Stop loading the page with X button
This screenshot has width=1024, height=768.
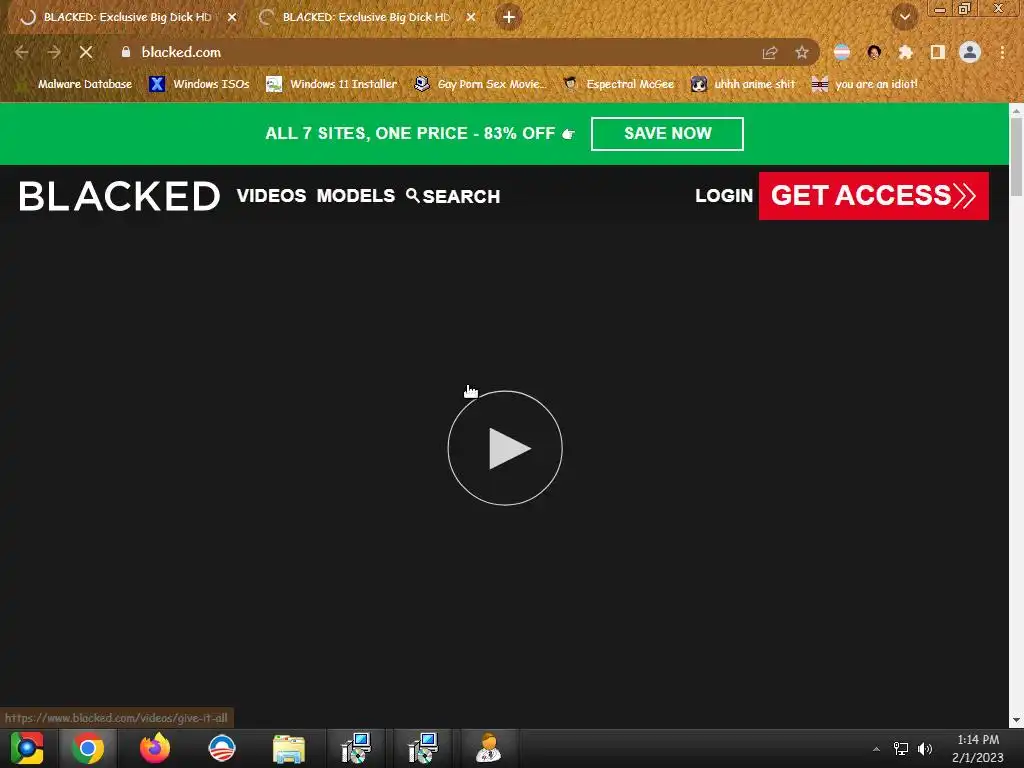86,52
